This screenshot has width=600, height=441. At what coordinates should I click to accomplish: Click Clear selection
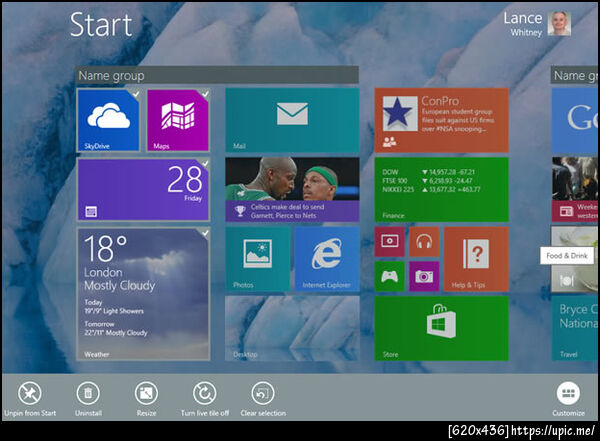pyautogui.click(x=263, y=399)
